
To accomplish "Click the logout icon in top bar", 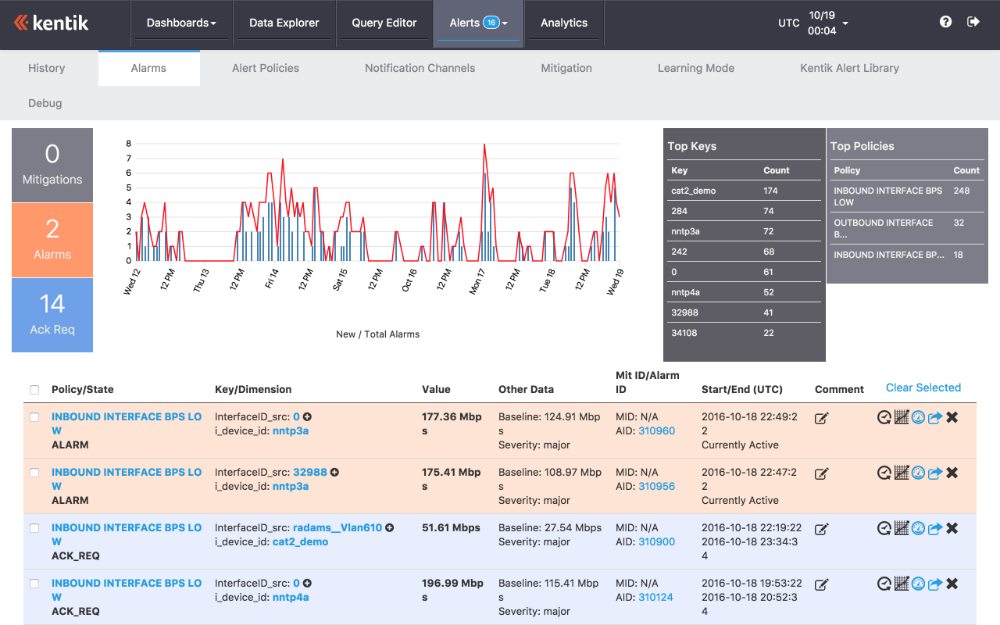I will (973, 22).
